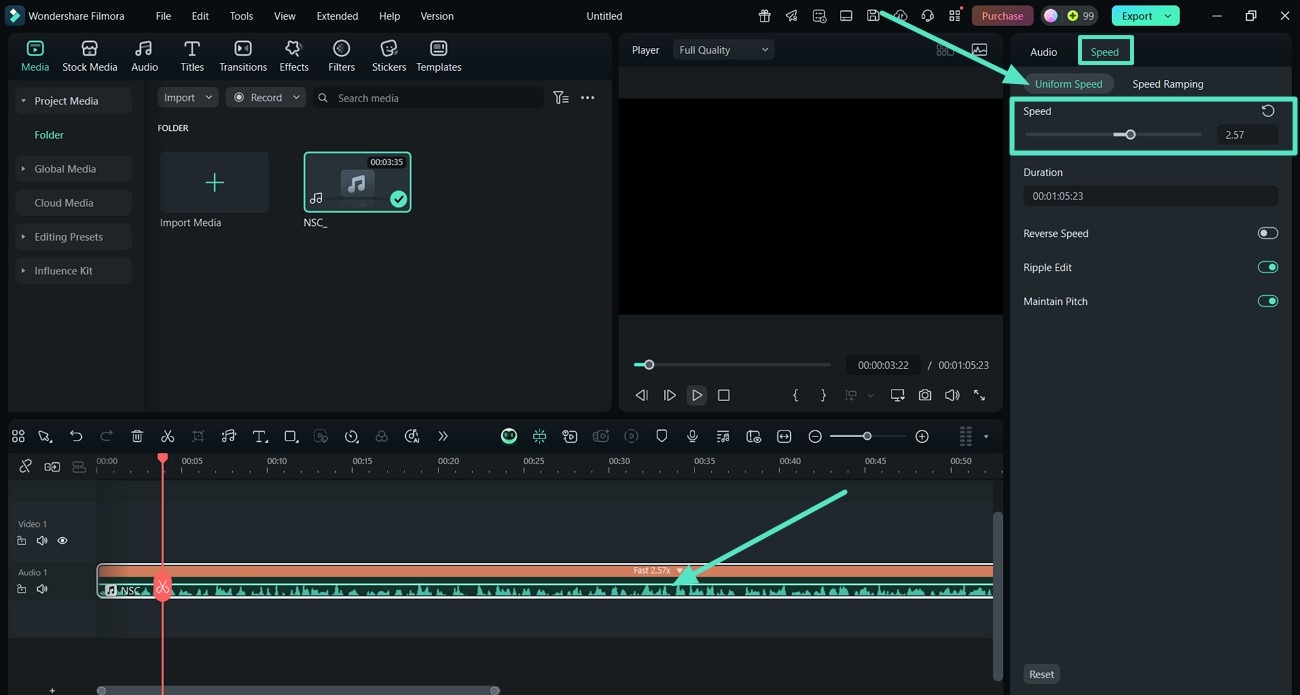This screenshot has height=695, width=1300.
Task: Open the Audio library tab
Action: tap(144, 56)
